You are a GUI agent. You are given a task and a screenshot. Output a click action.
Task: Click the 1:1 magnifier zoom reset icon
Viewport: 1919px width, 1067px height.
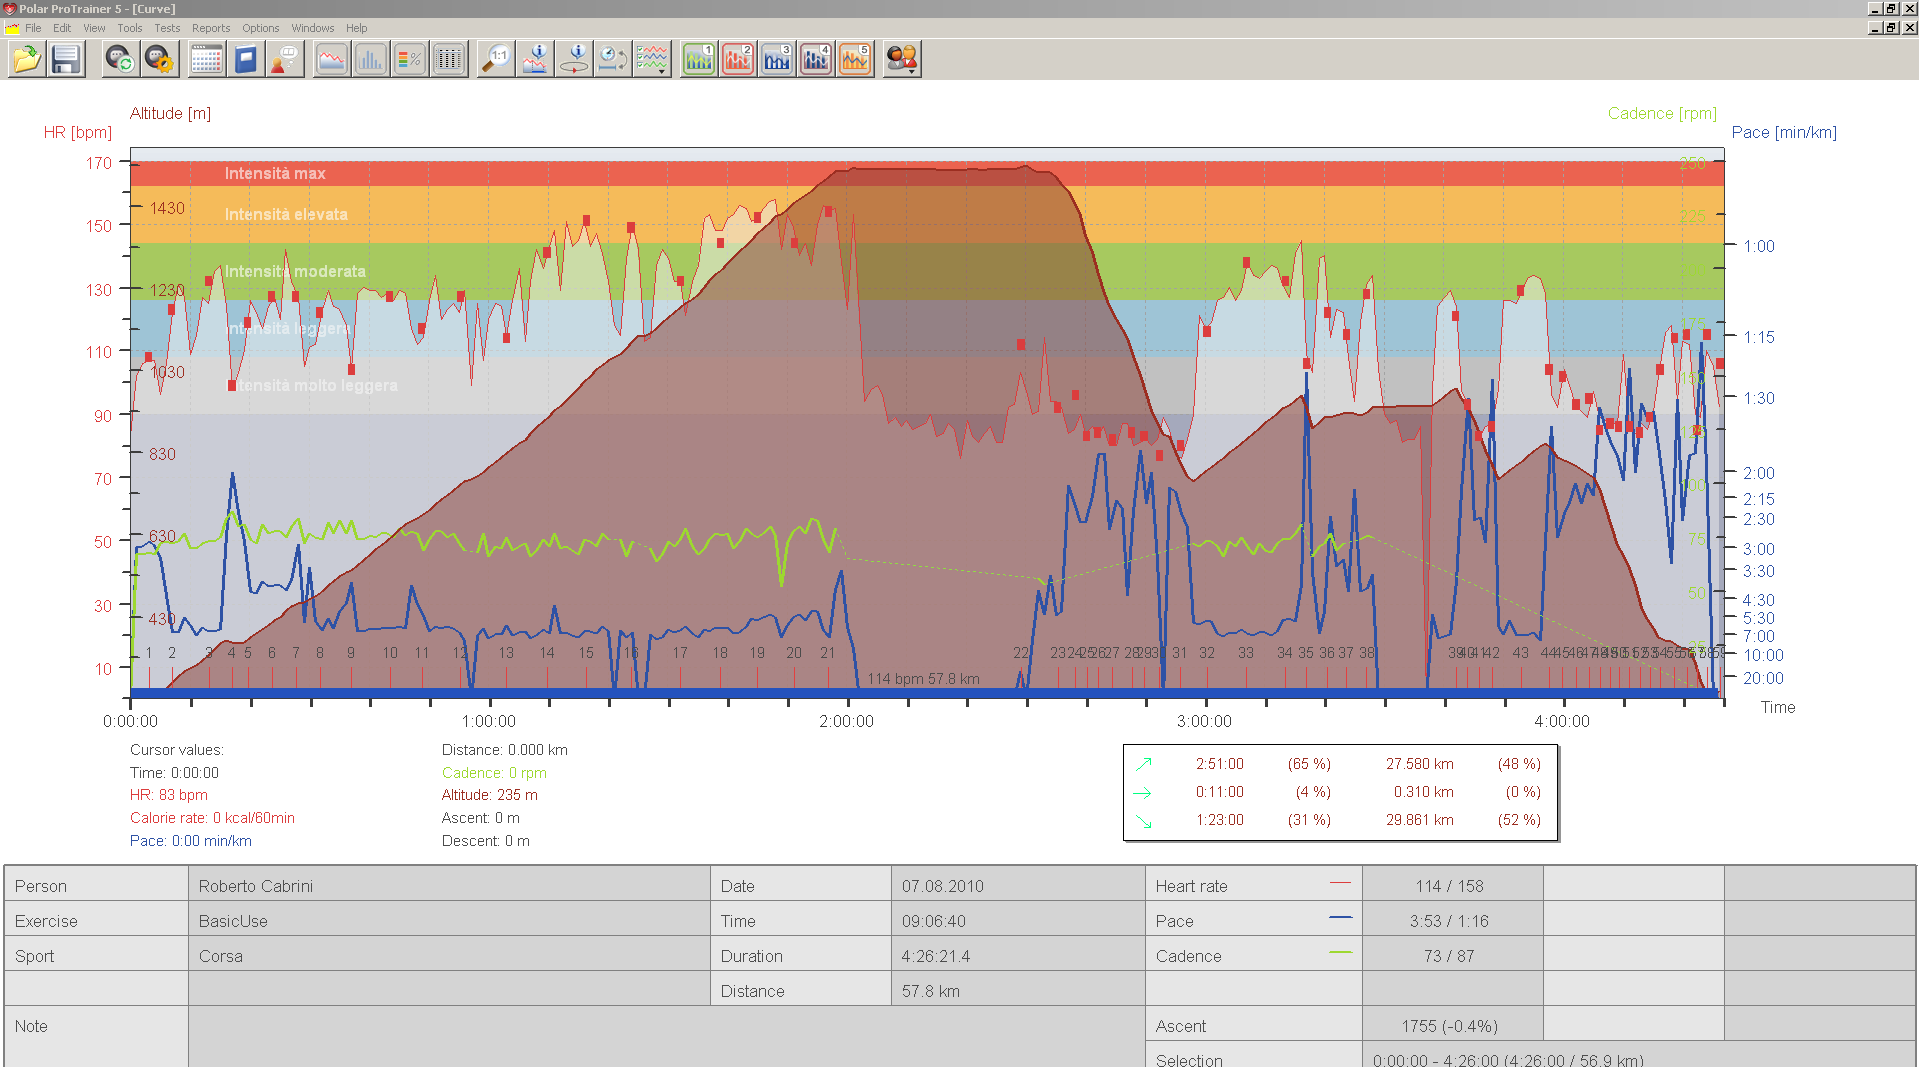(496, 60)
